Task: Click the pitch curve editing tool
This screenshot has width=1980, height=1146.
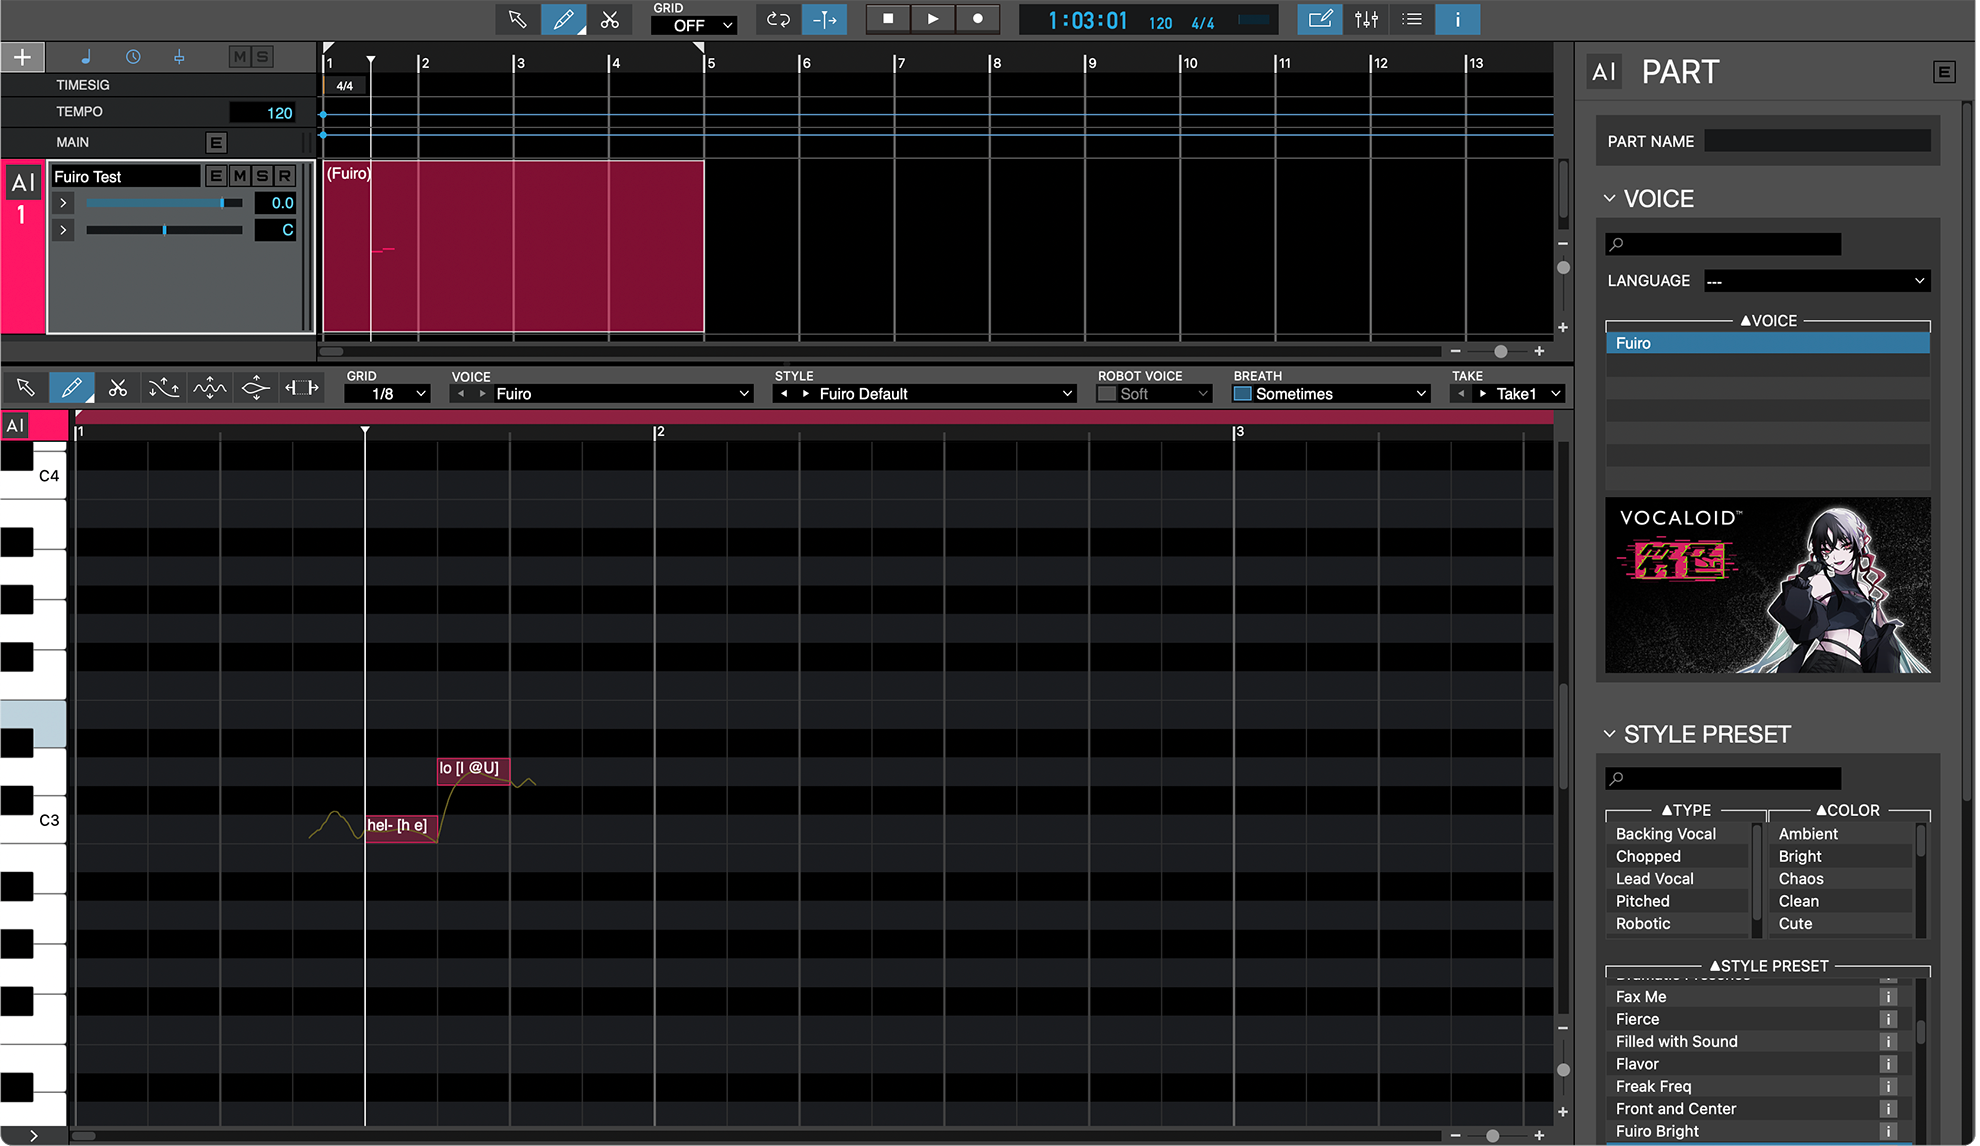Action: coord(164,387)
